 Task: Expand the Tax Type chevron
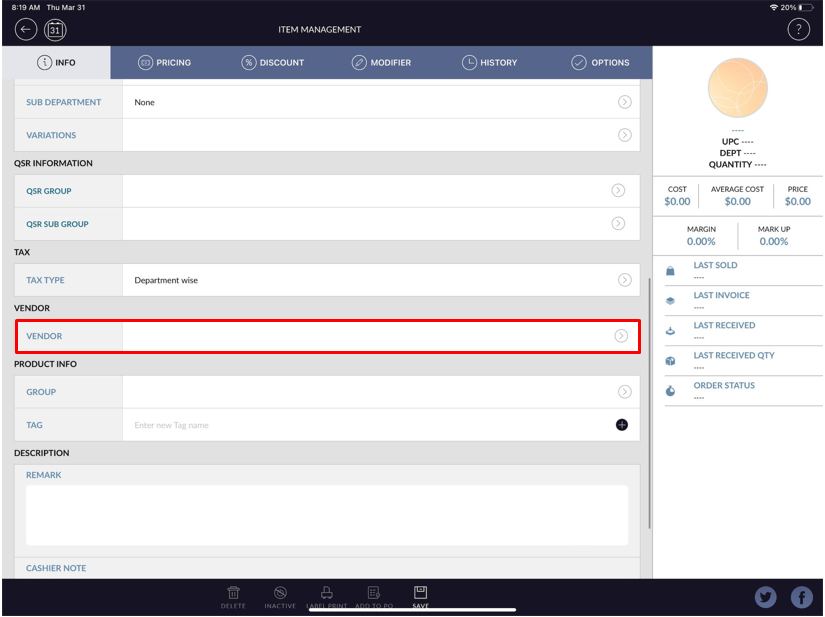[x=624, y=280]
